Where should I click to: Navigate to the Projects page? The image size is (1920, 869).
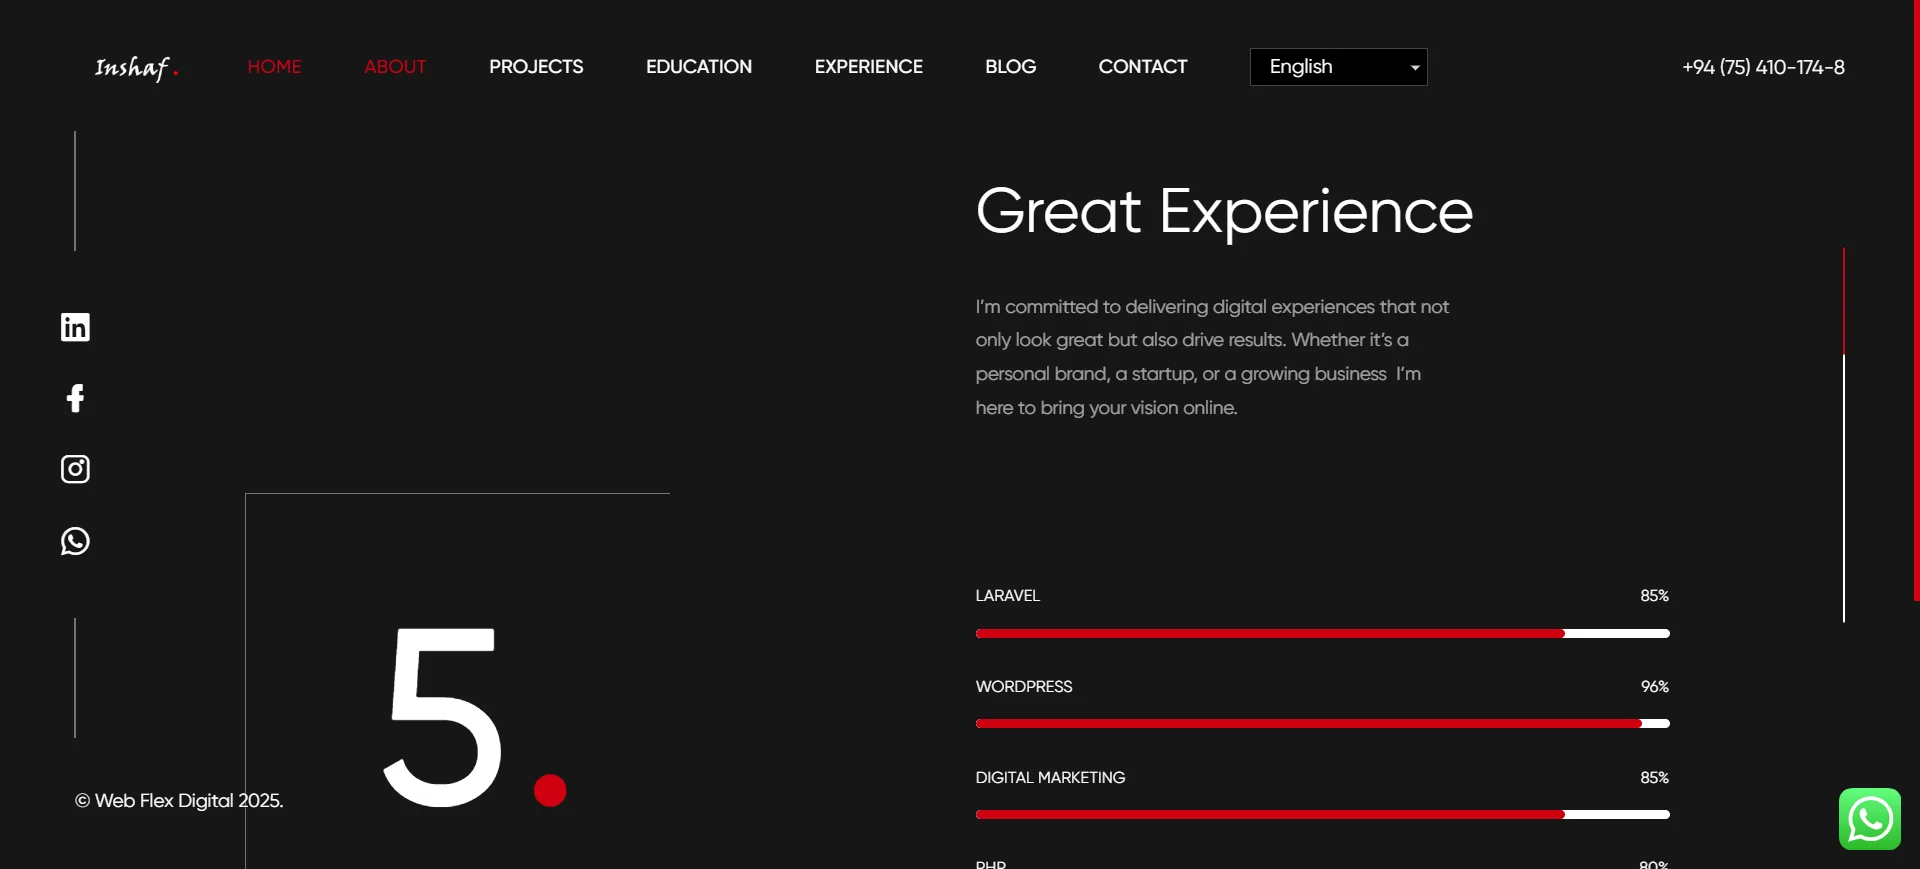pos(536,67)
